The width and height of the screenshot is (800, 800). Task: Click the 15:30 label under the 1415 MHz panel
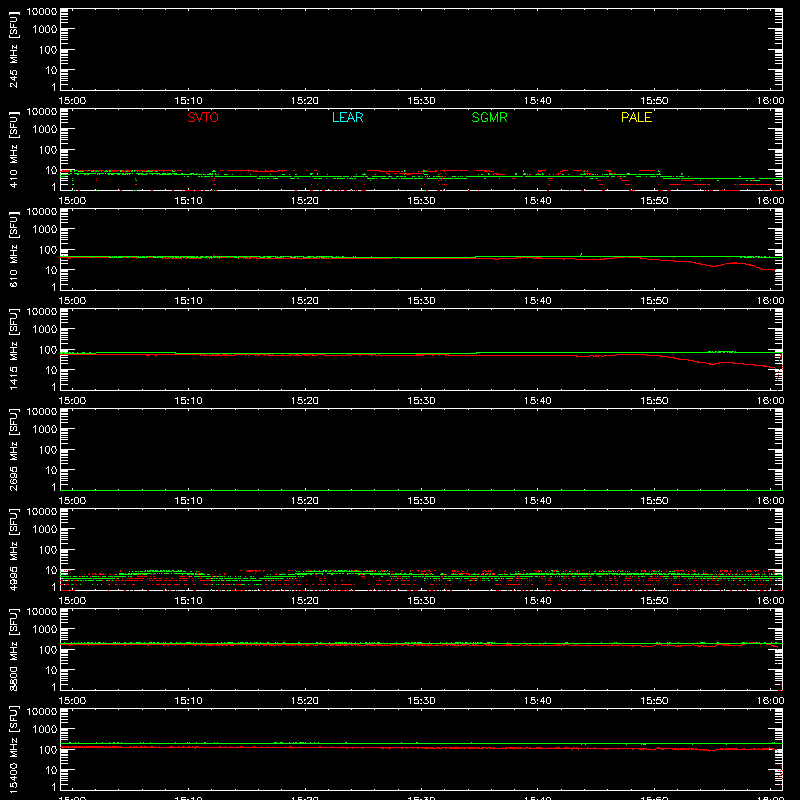click(x=421, y=401)
